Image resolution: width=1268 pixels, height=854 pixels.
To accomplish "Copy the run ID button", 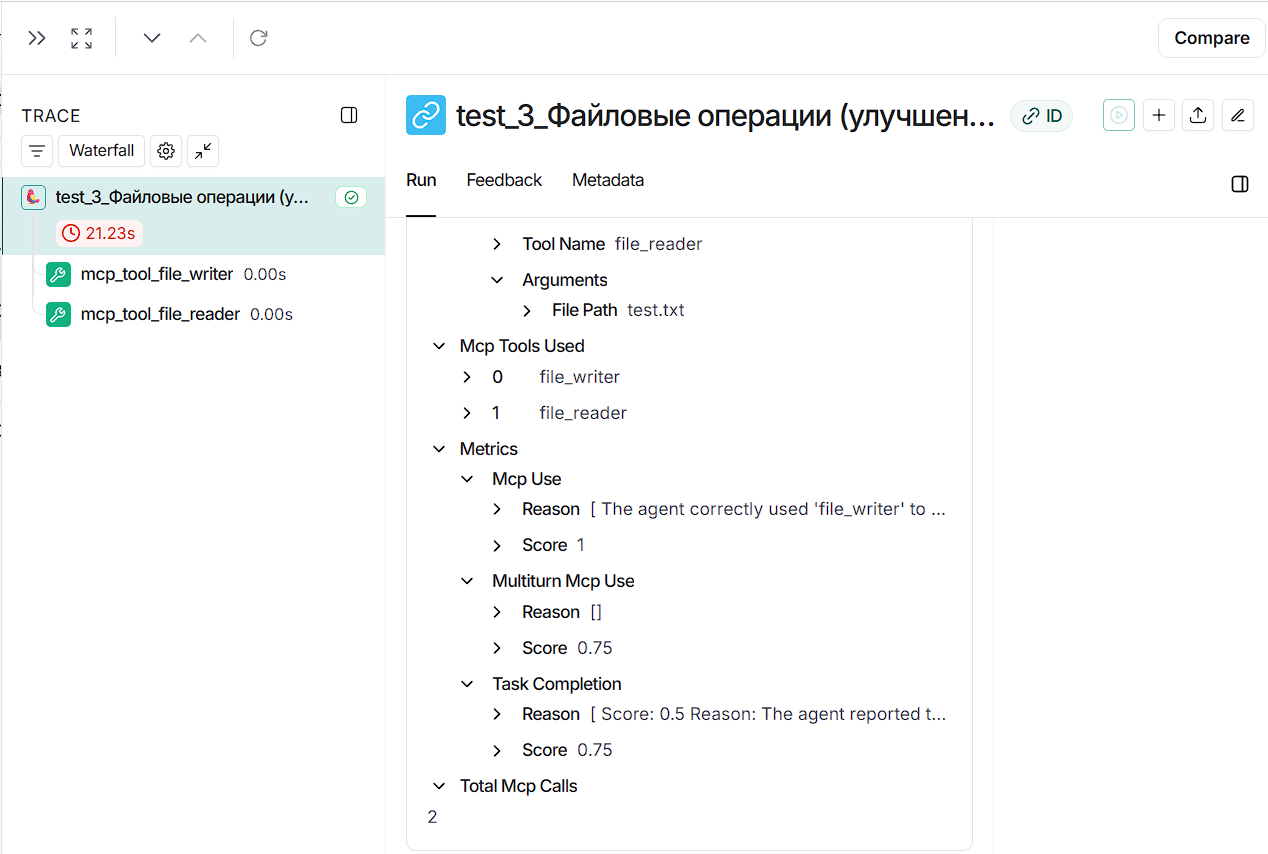I will click(x=1041, y=116).
